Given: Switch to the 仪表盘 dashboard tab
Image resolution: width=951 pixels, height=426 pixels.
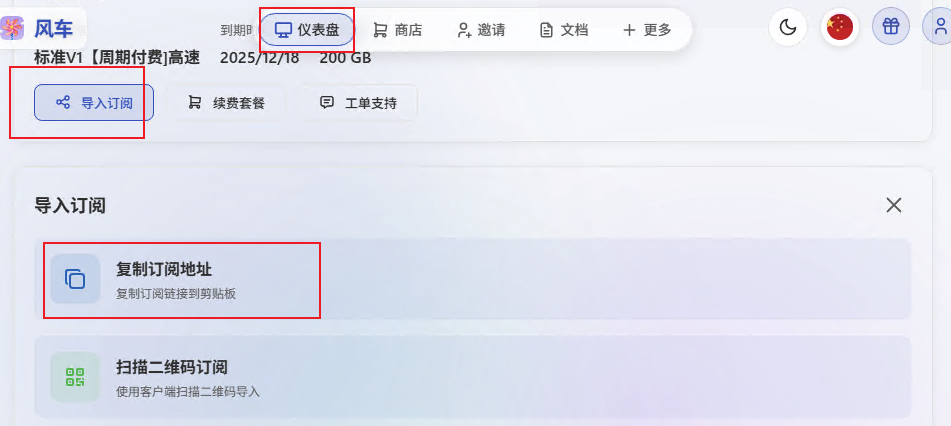Looking at the screenshot, I should click(307, 30).
